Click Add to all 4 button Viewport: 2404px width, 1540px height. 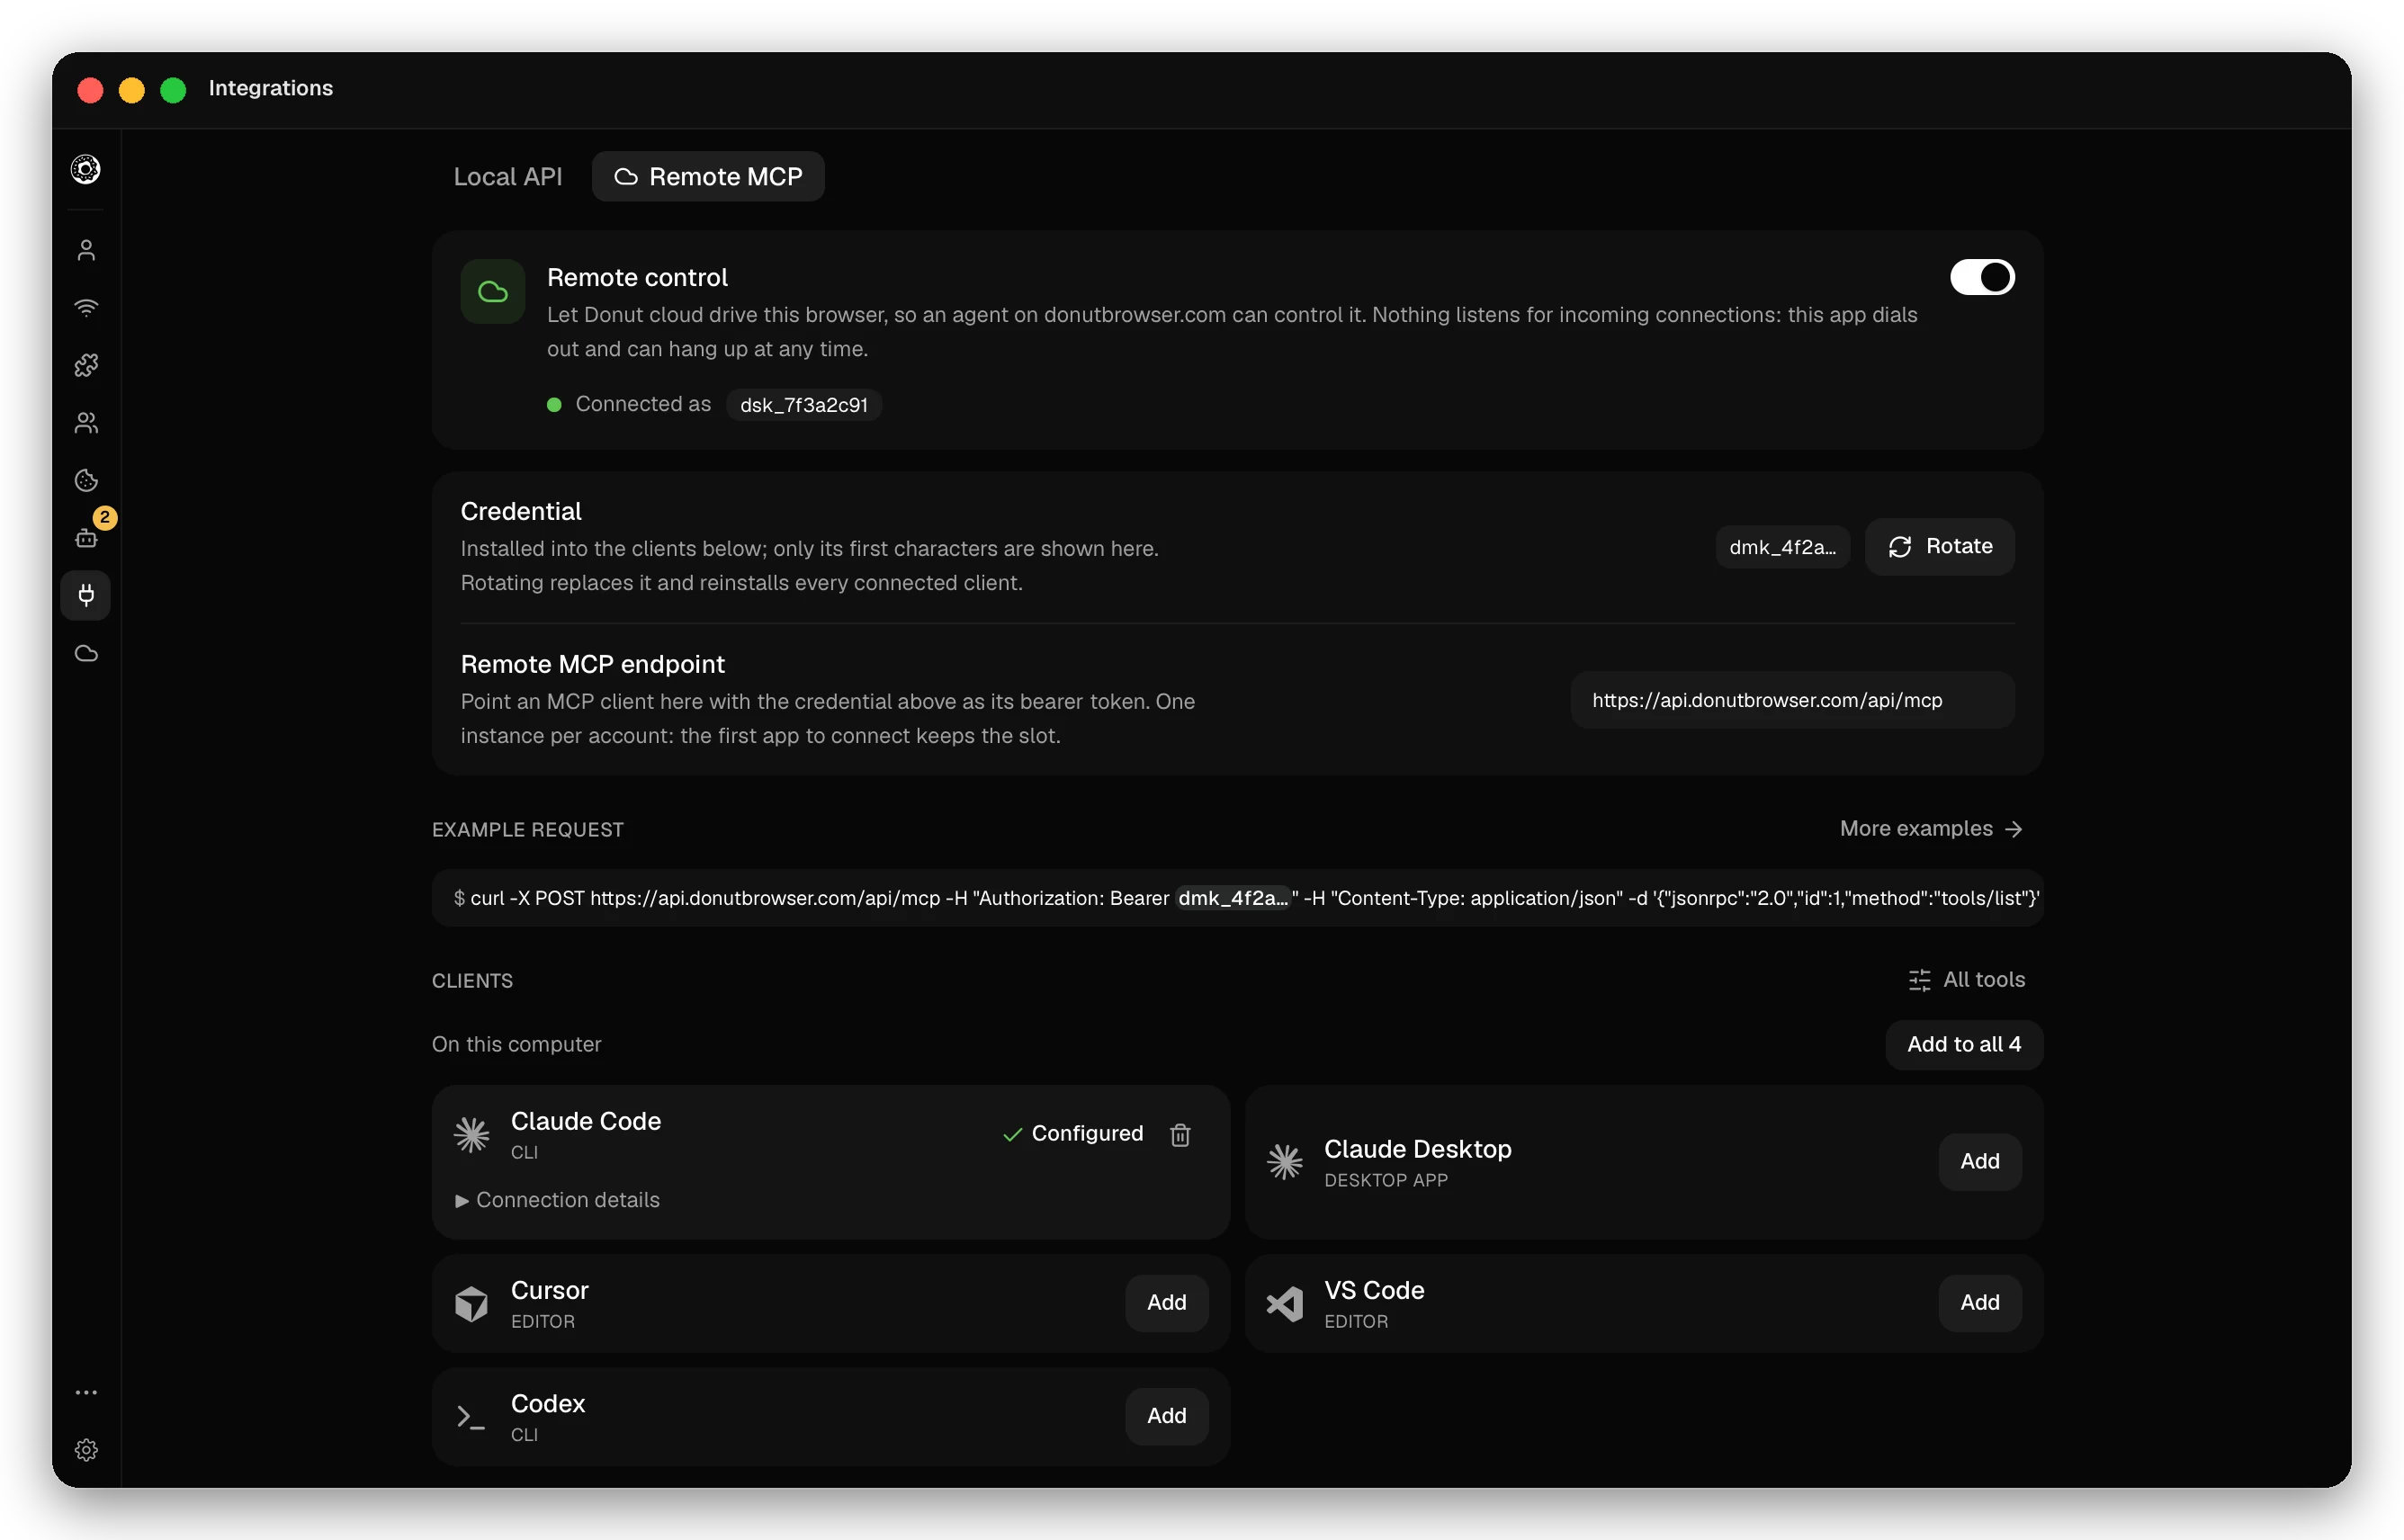[1963, 1044]
